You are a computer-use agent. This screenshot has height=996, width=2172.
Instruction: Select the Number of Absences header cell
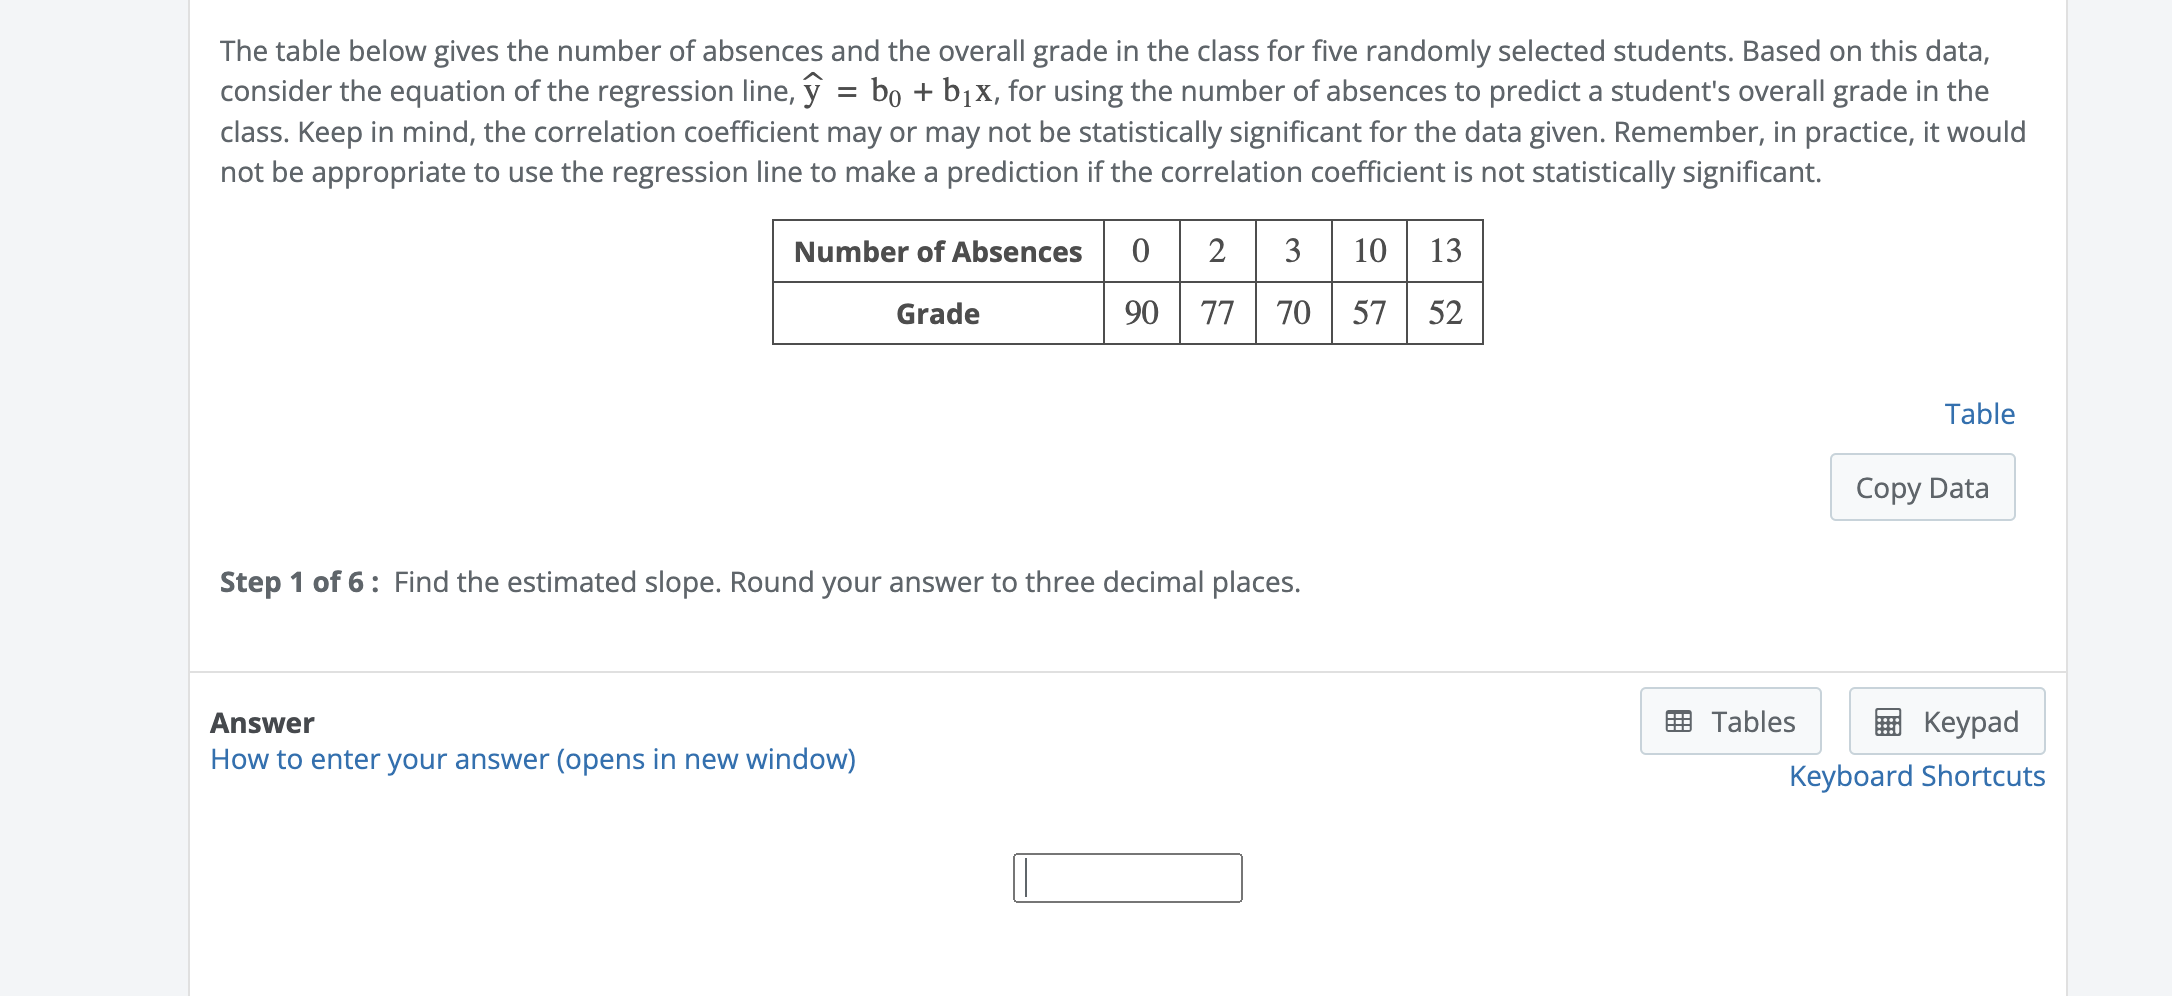click(937, 251)
